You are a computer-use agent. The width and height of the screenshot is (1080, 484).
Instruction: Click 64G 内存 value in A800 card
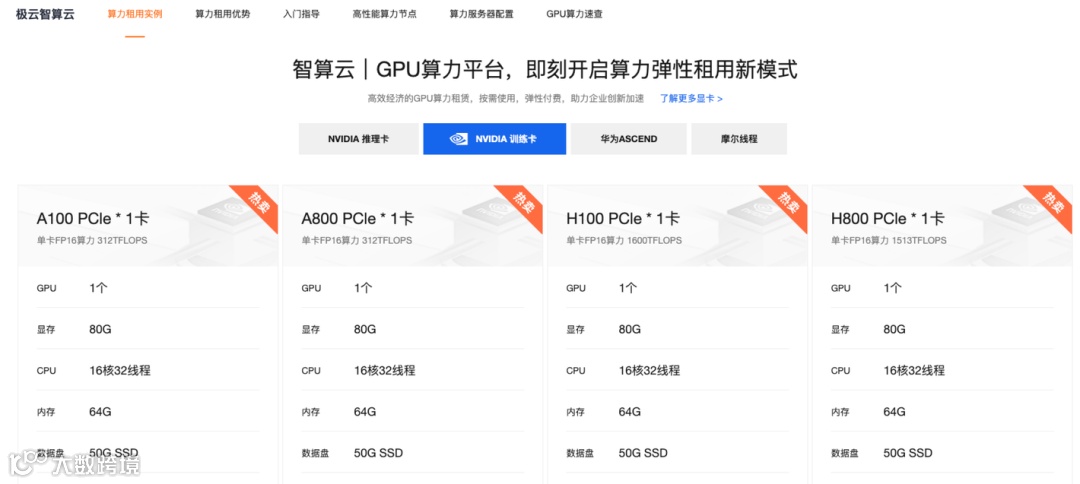pyautogui.click(x=365, y=412)
